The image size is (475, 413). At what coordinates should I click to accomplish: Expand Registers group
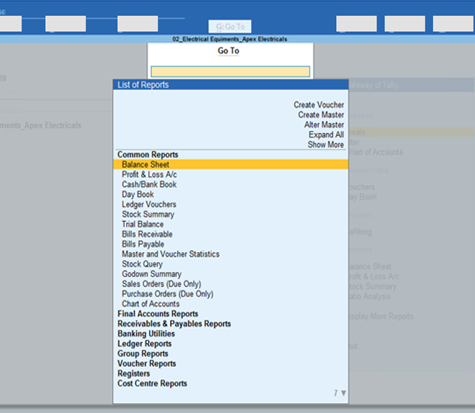[133, 374]
